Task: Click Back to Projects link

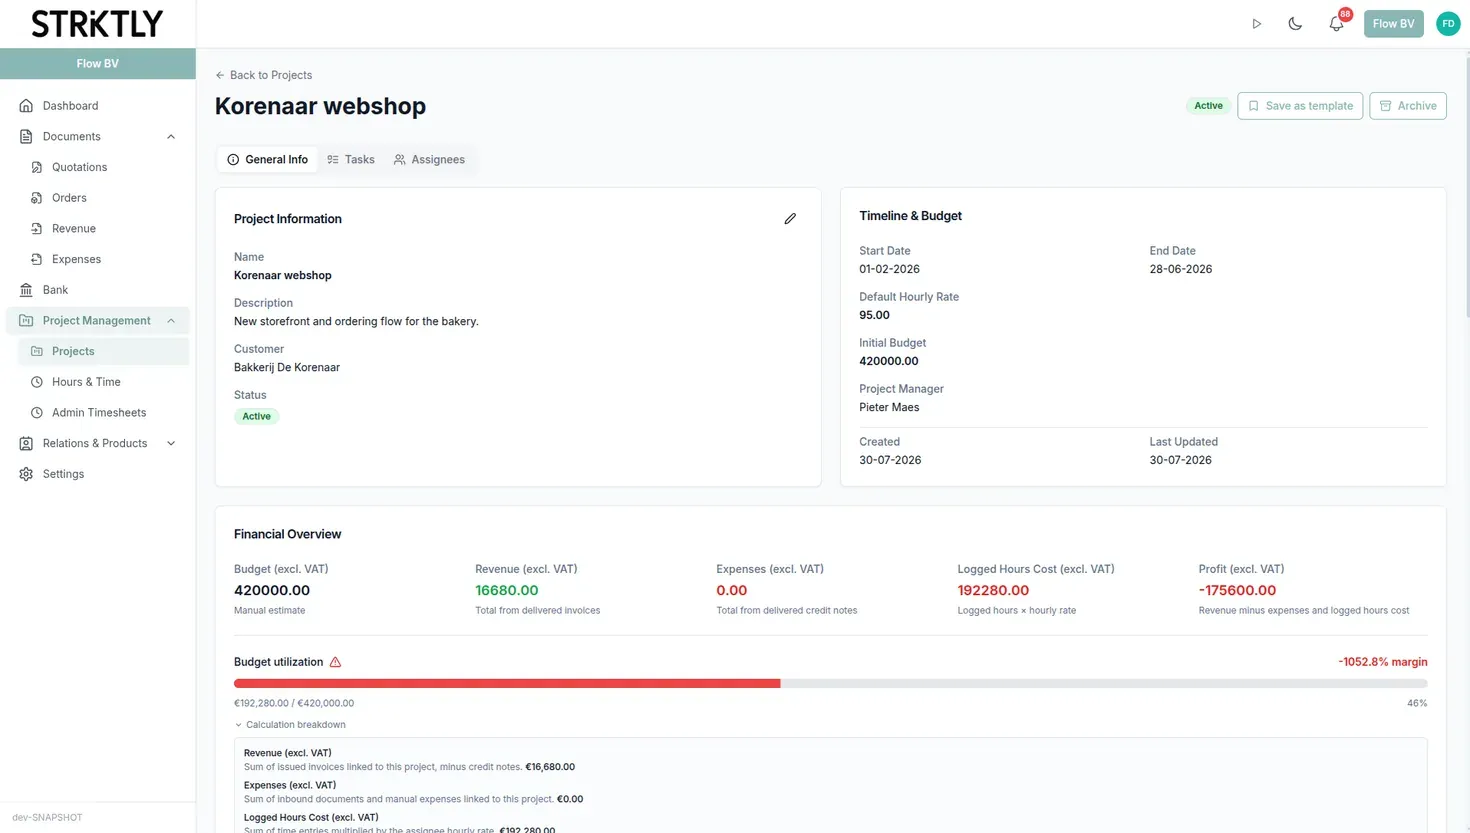Action: point(264,75)
